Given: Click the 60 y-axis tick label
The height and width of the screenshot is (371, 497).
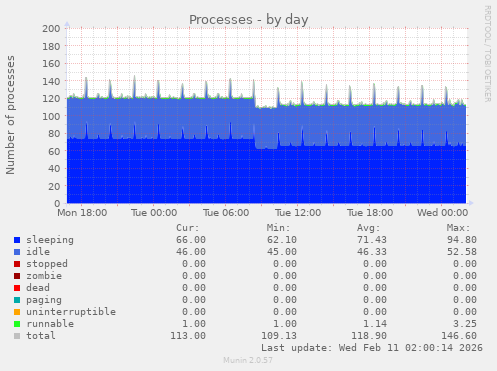Looking at the screenshot, I should pyautogui.click(x=54, y=151).
